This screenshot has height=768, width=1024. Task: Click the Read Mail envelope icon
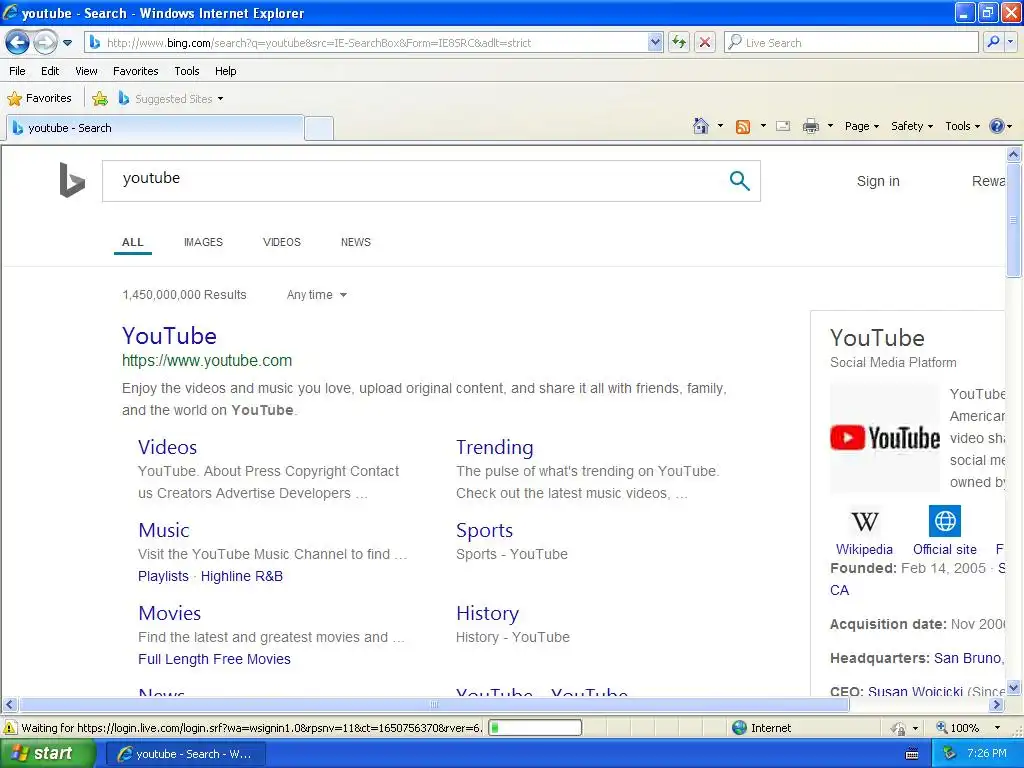point(783,126)
